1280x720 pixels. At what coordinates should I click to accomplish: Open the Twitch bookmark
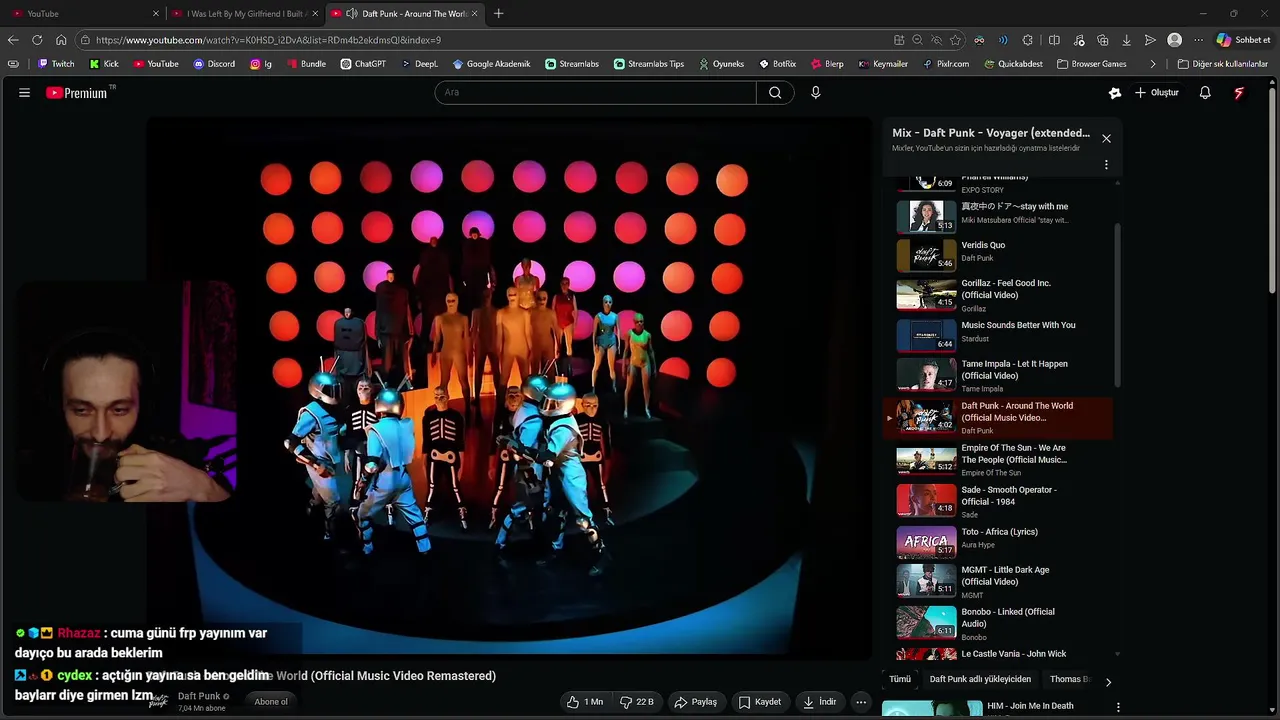[x=56, y=64]
